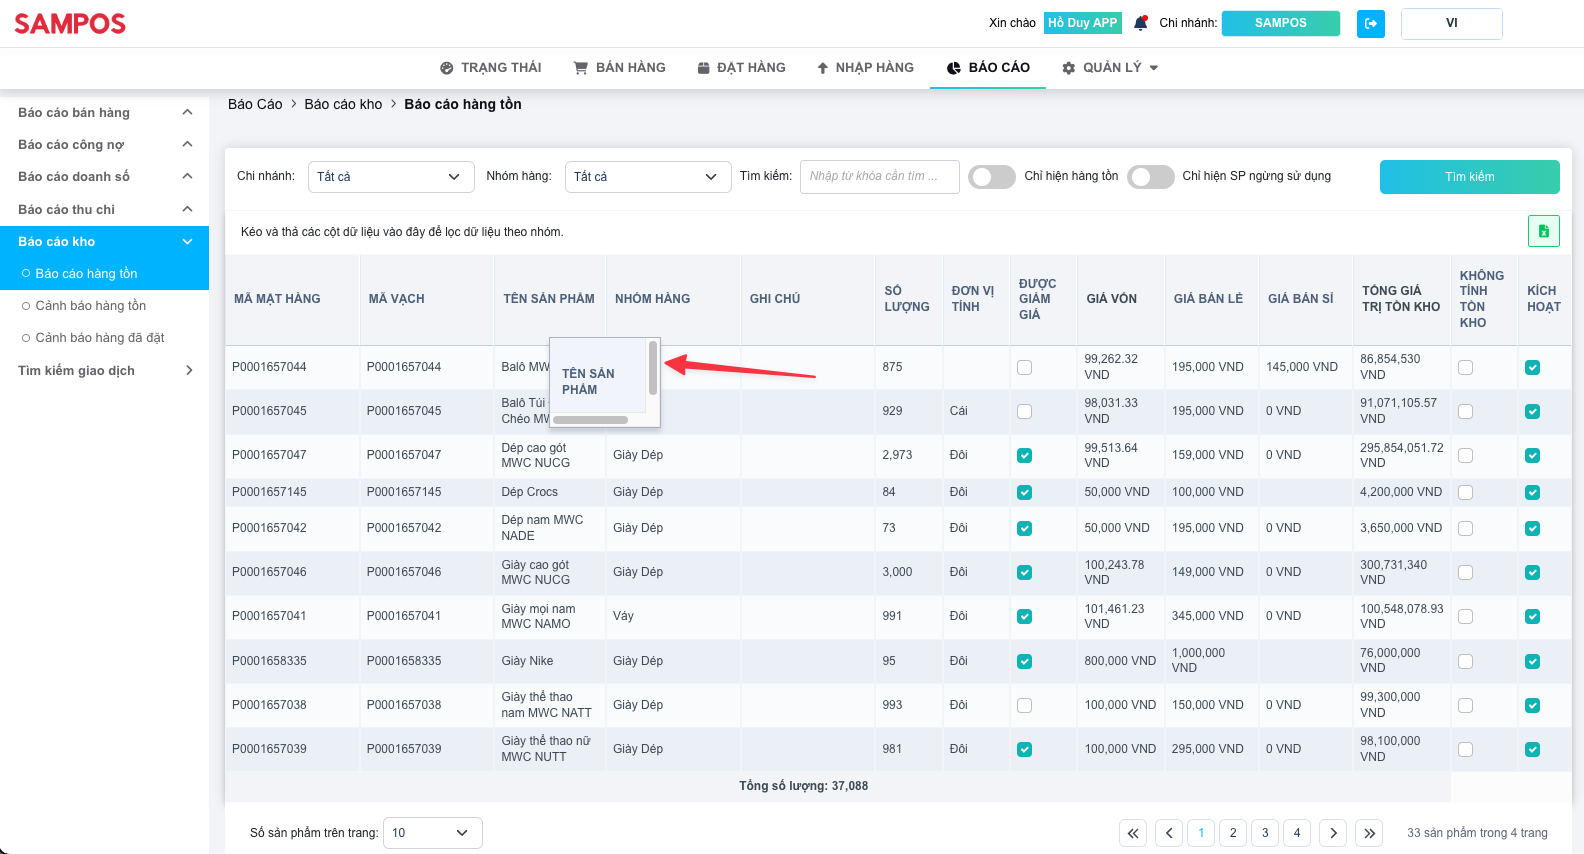
Task: Open the Nhóm hàng dropdown
Action: click(647, 177)
